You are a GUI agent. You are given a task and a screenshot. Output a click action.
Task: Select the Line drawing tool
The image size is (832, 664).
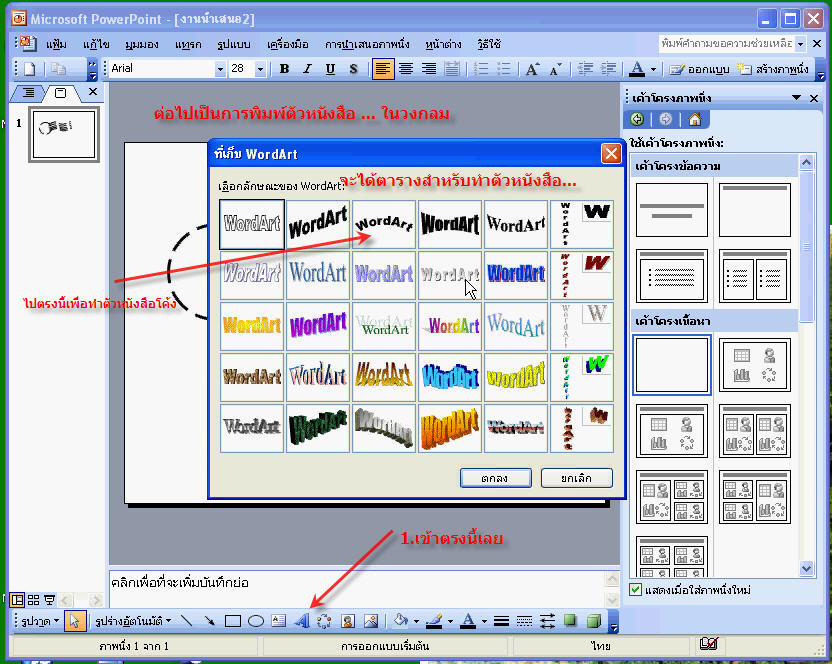click(186, 620)
